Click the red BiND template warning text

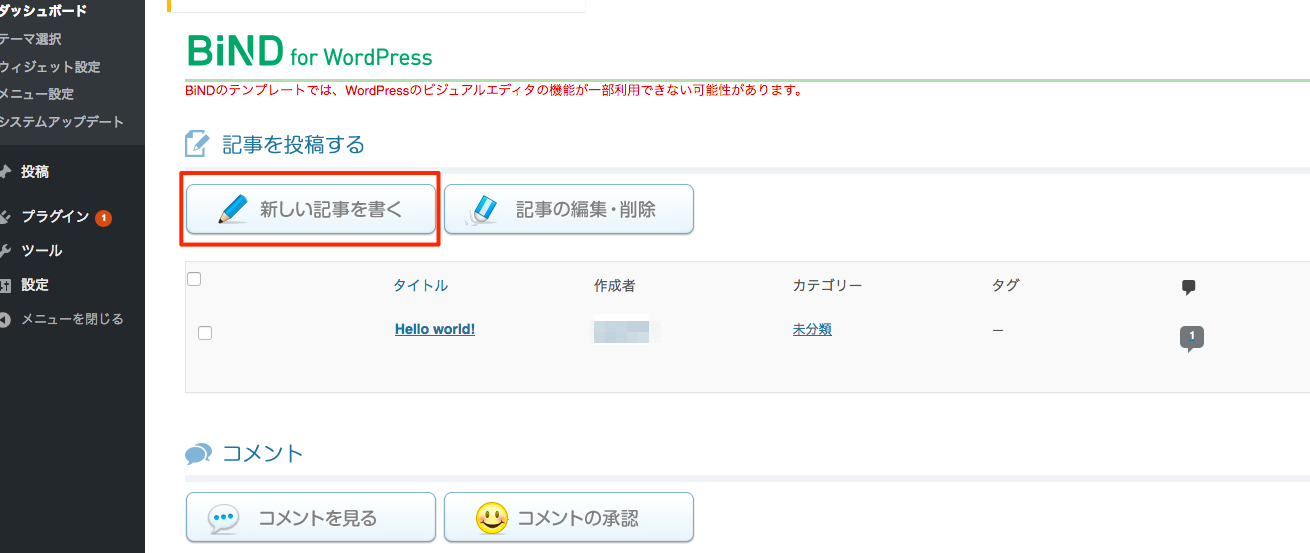coord(495,90)
